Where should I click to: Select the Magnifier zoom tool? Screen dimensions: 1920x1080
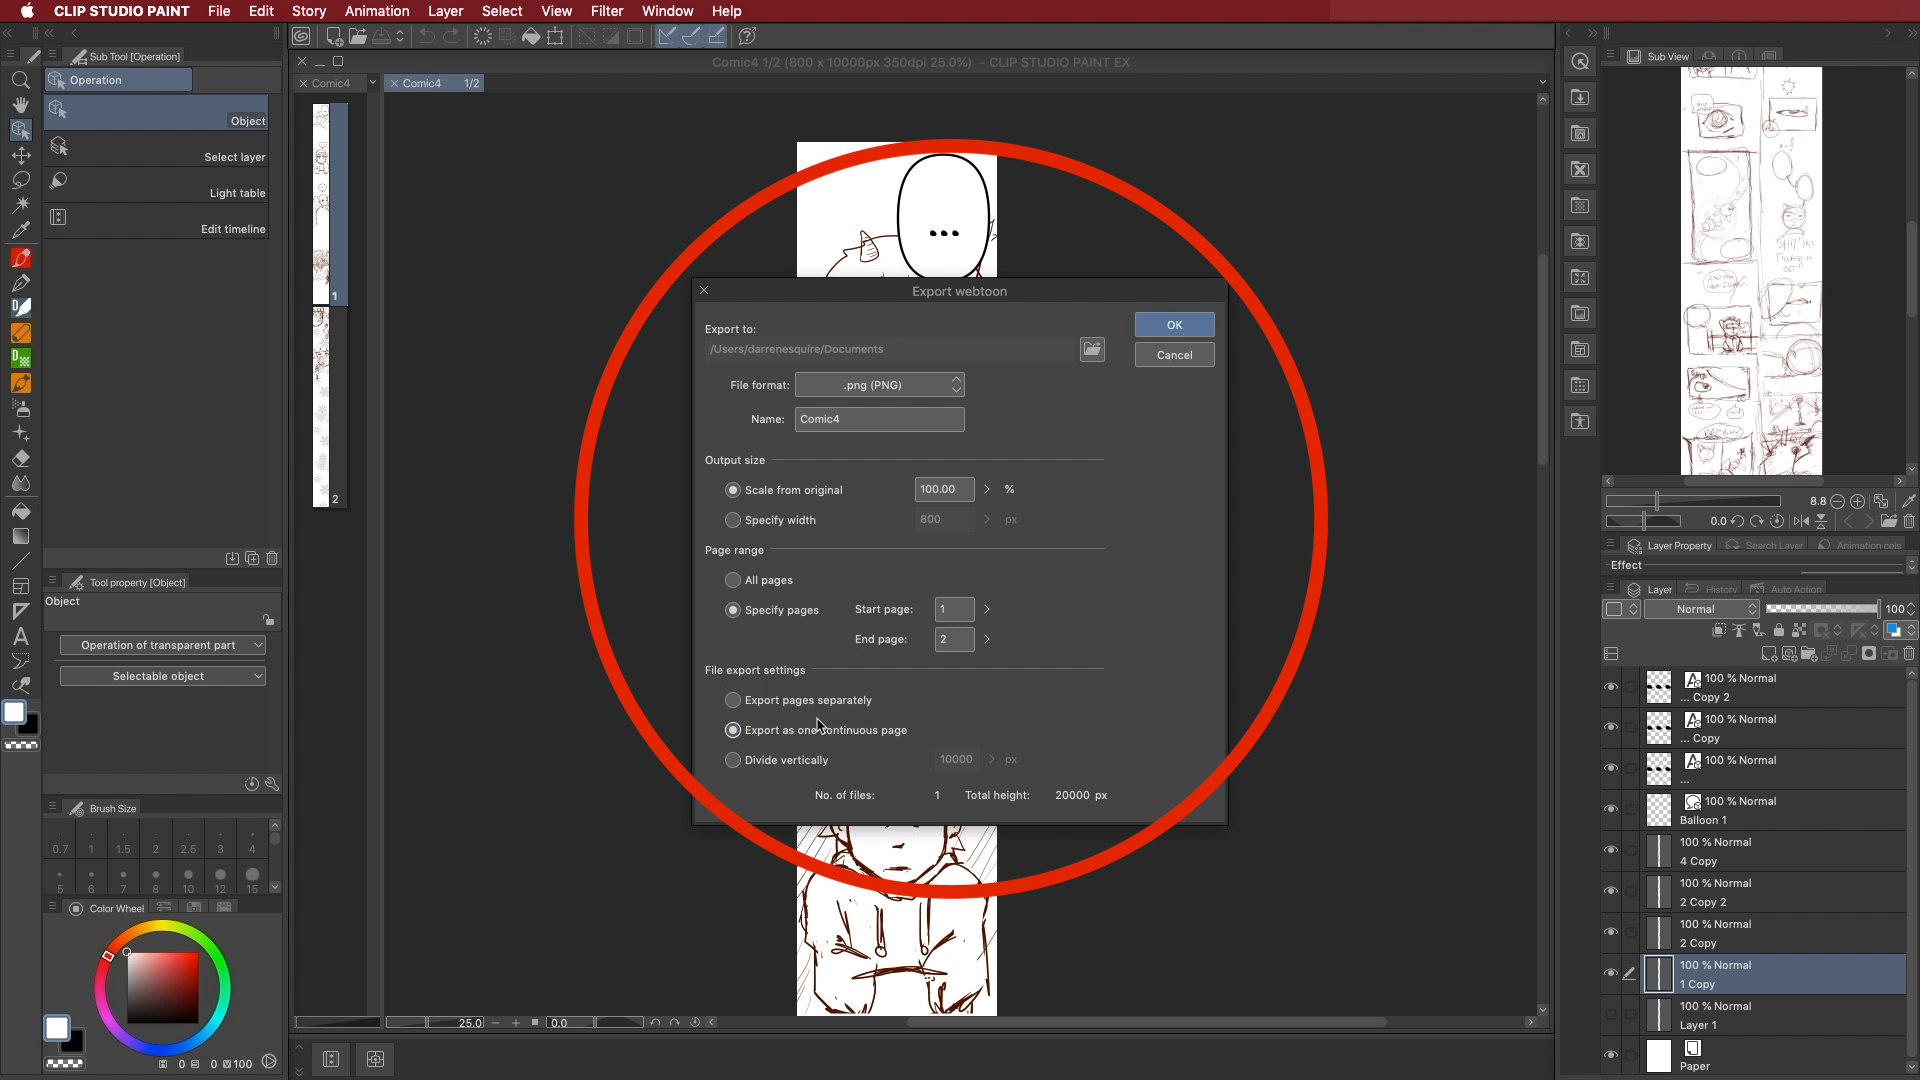20,80
